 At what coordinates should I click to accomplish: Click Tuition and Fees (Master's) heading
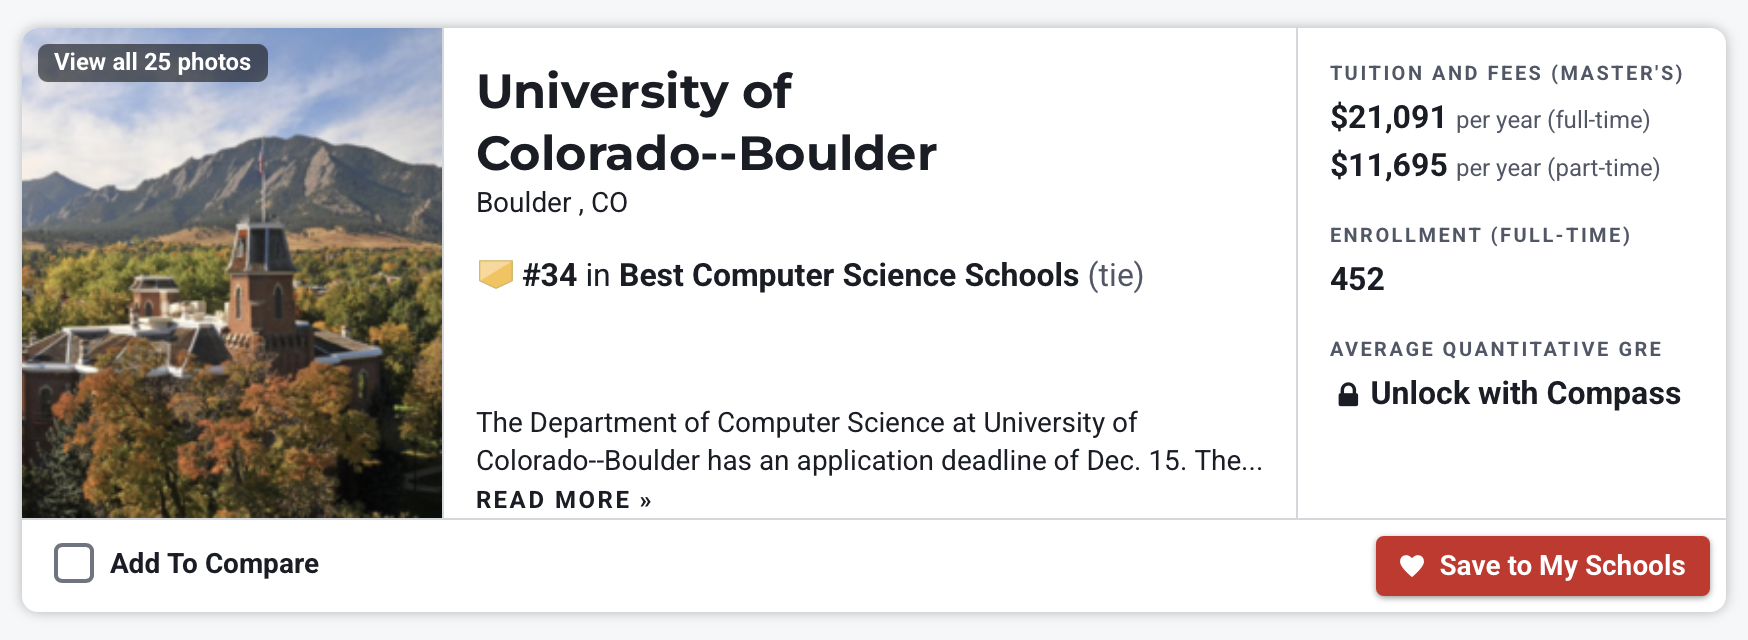1506,73
